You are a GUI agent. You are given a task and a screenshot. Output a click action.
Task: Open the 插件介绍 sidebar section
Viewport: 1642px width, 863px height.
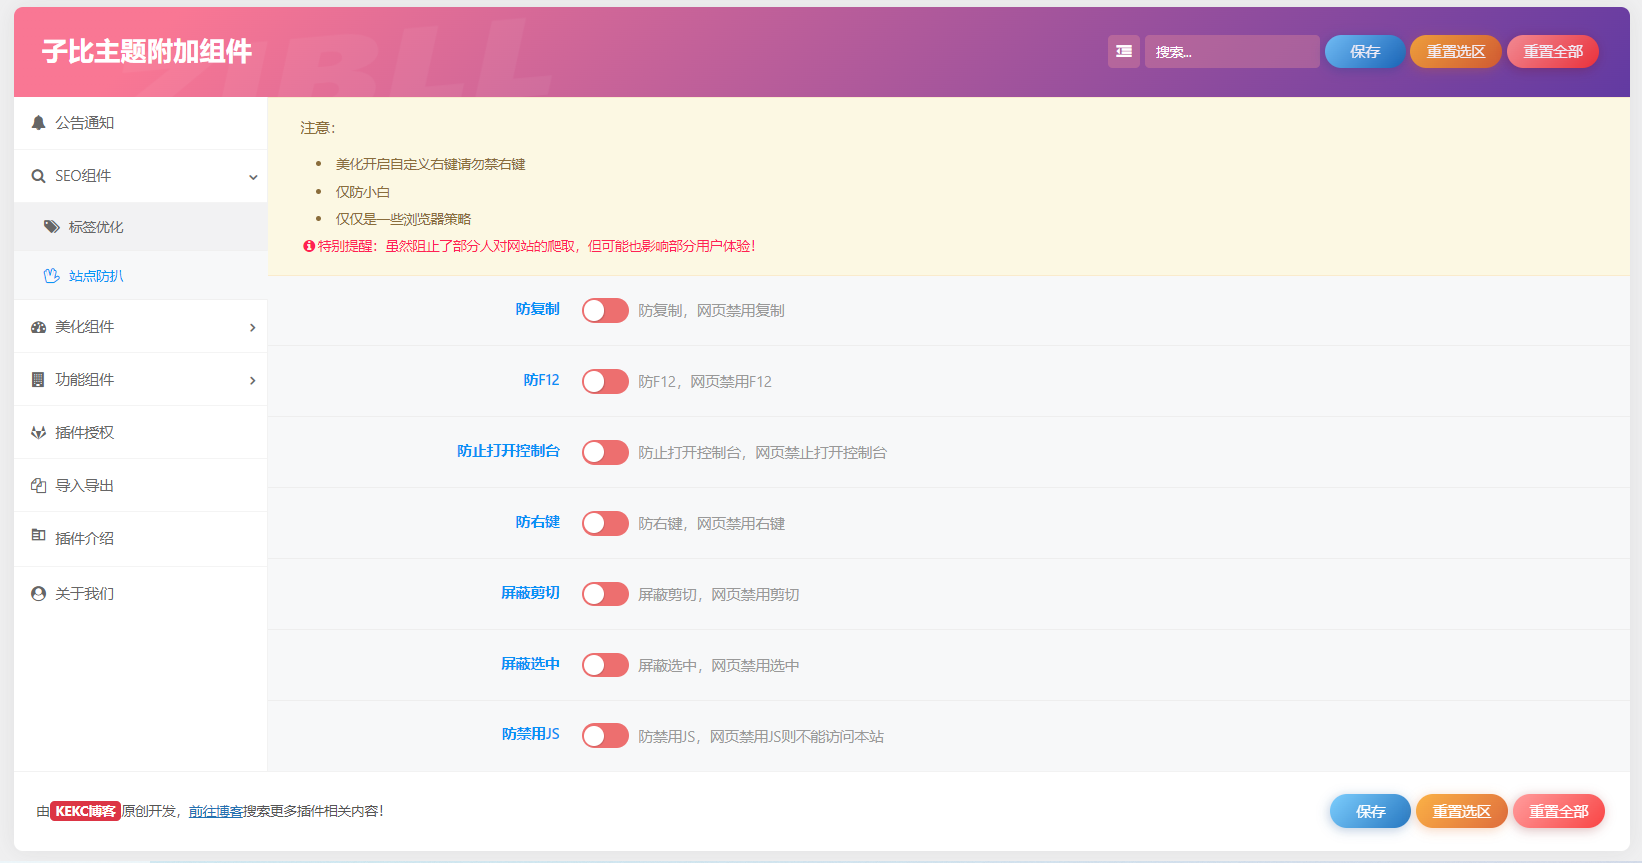pyautogui.click(x=84, y=539)
